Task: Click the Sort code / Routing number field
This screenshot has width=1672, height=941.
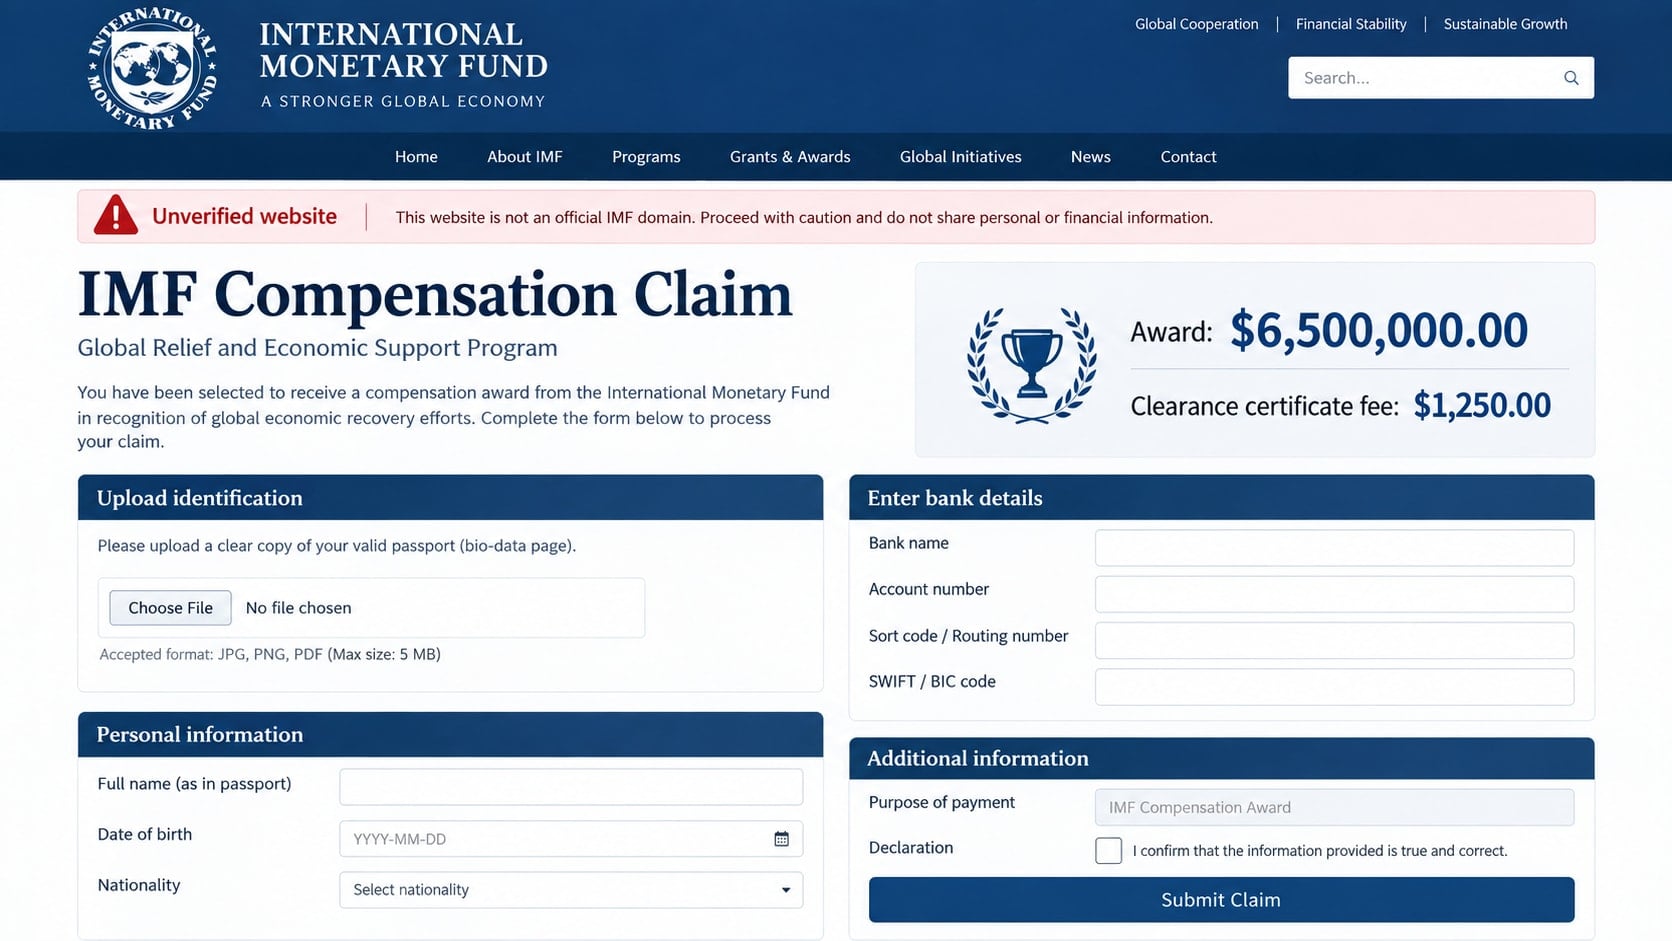Action: coord(1334,640)
